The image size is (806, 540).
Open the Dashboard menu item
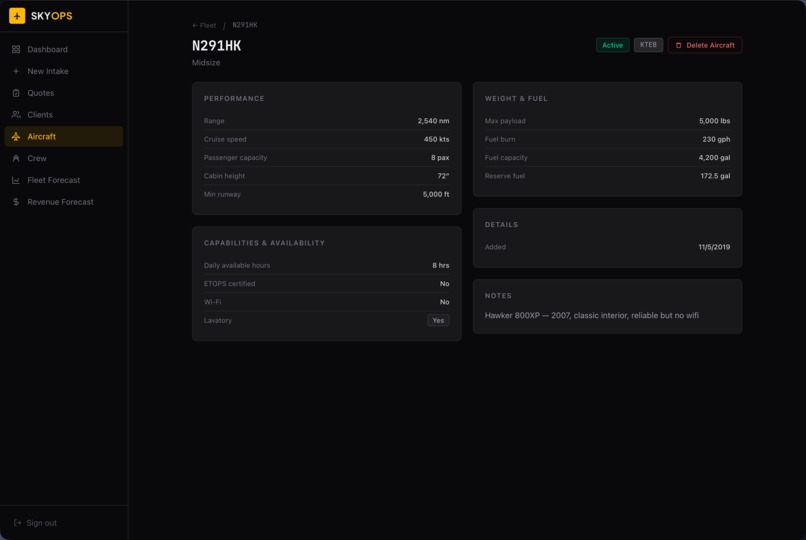[x=64, y=49]
